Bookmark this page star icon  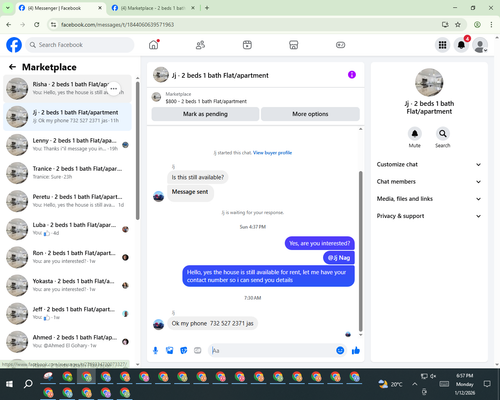pos(458,24)
